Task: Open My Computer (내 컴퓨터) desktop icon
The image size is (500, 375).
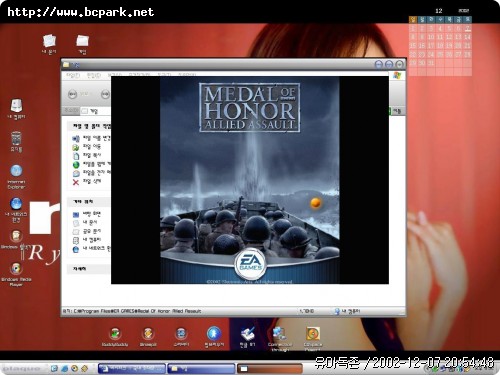Action: 16,109
